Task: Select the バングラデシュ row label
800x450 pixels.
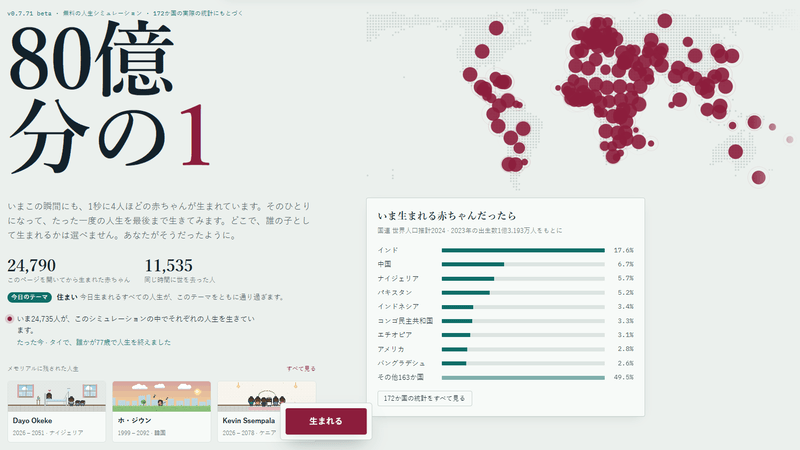Action: click(401, 363)
